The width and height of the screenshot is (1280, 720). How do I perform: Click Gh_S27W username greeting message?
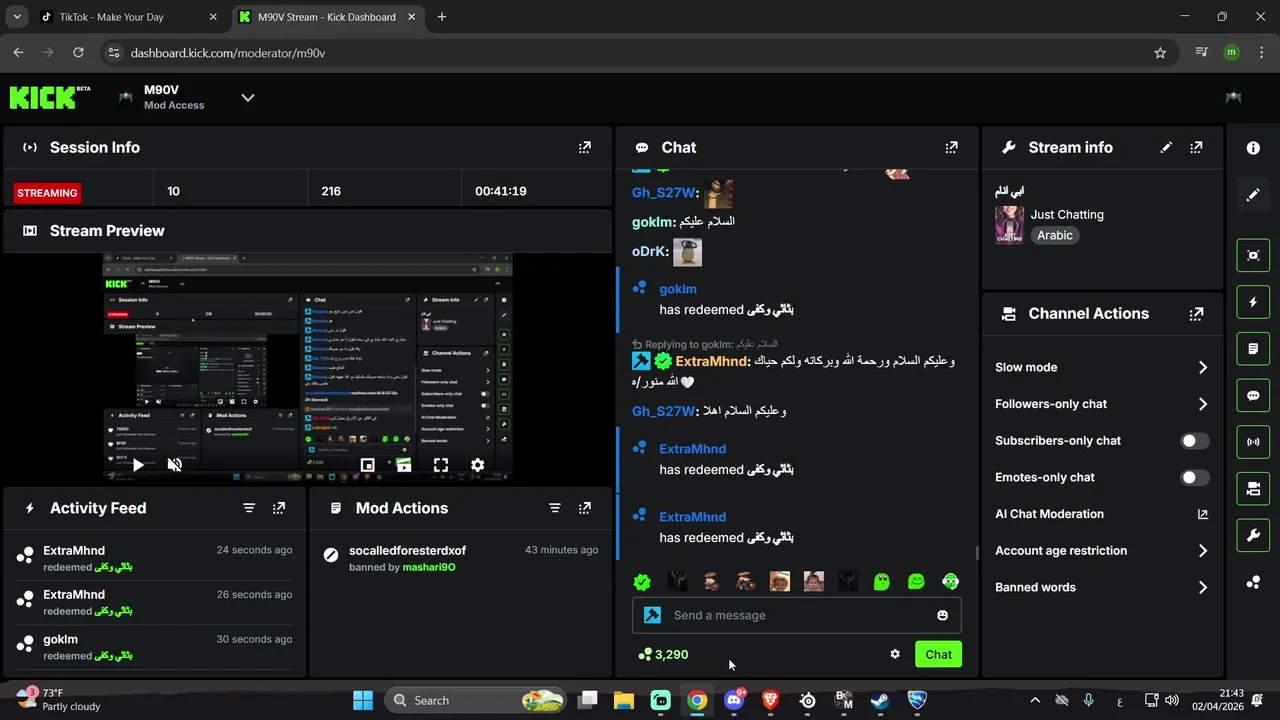(x=663, y=411)
